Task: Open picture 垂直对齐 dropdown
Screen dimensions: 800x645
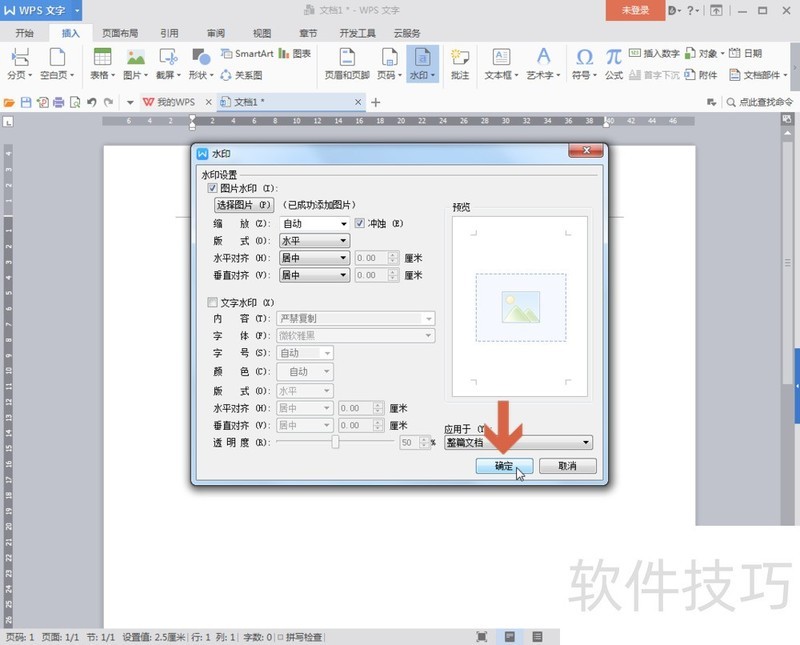Action: (314, 275)
